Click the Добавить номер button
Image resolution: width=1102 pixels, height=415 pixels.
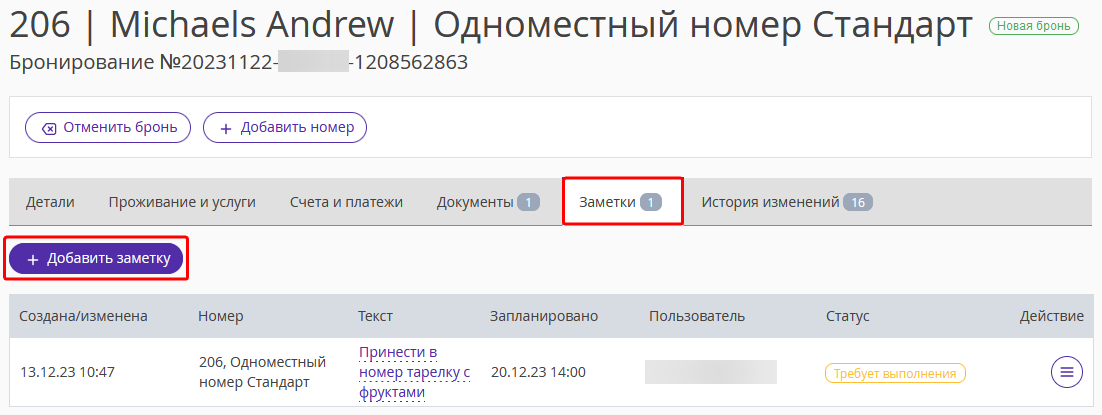pyautogui.click(x=285, y=128)
